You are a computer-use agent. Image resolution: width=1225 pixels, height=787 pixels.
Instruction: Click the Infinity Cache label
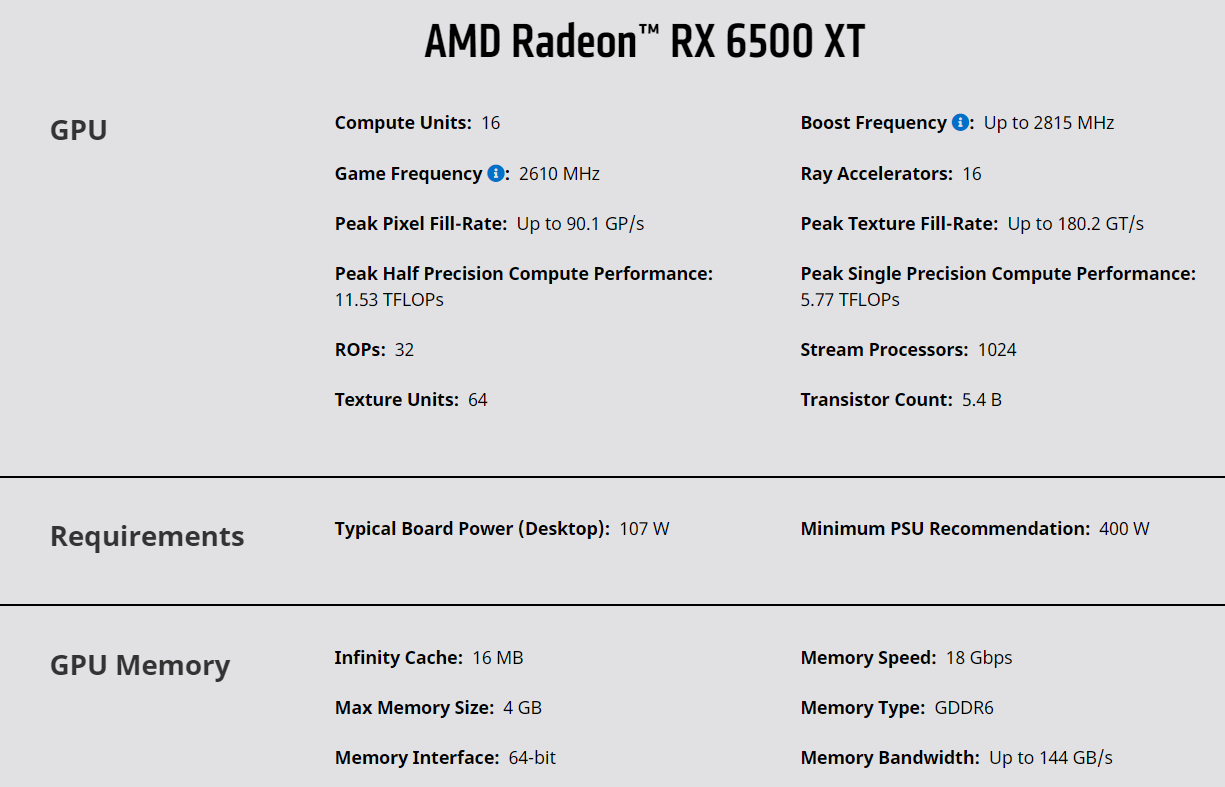coord(399,657)
